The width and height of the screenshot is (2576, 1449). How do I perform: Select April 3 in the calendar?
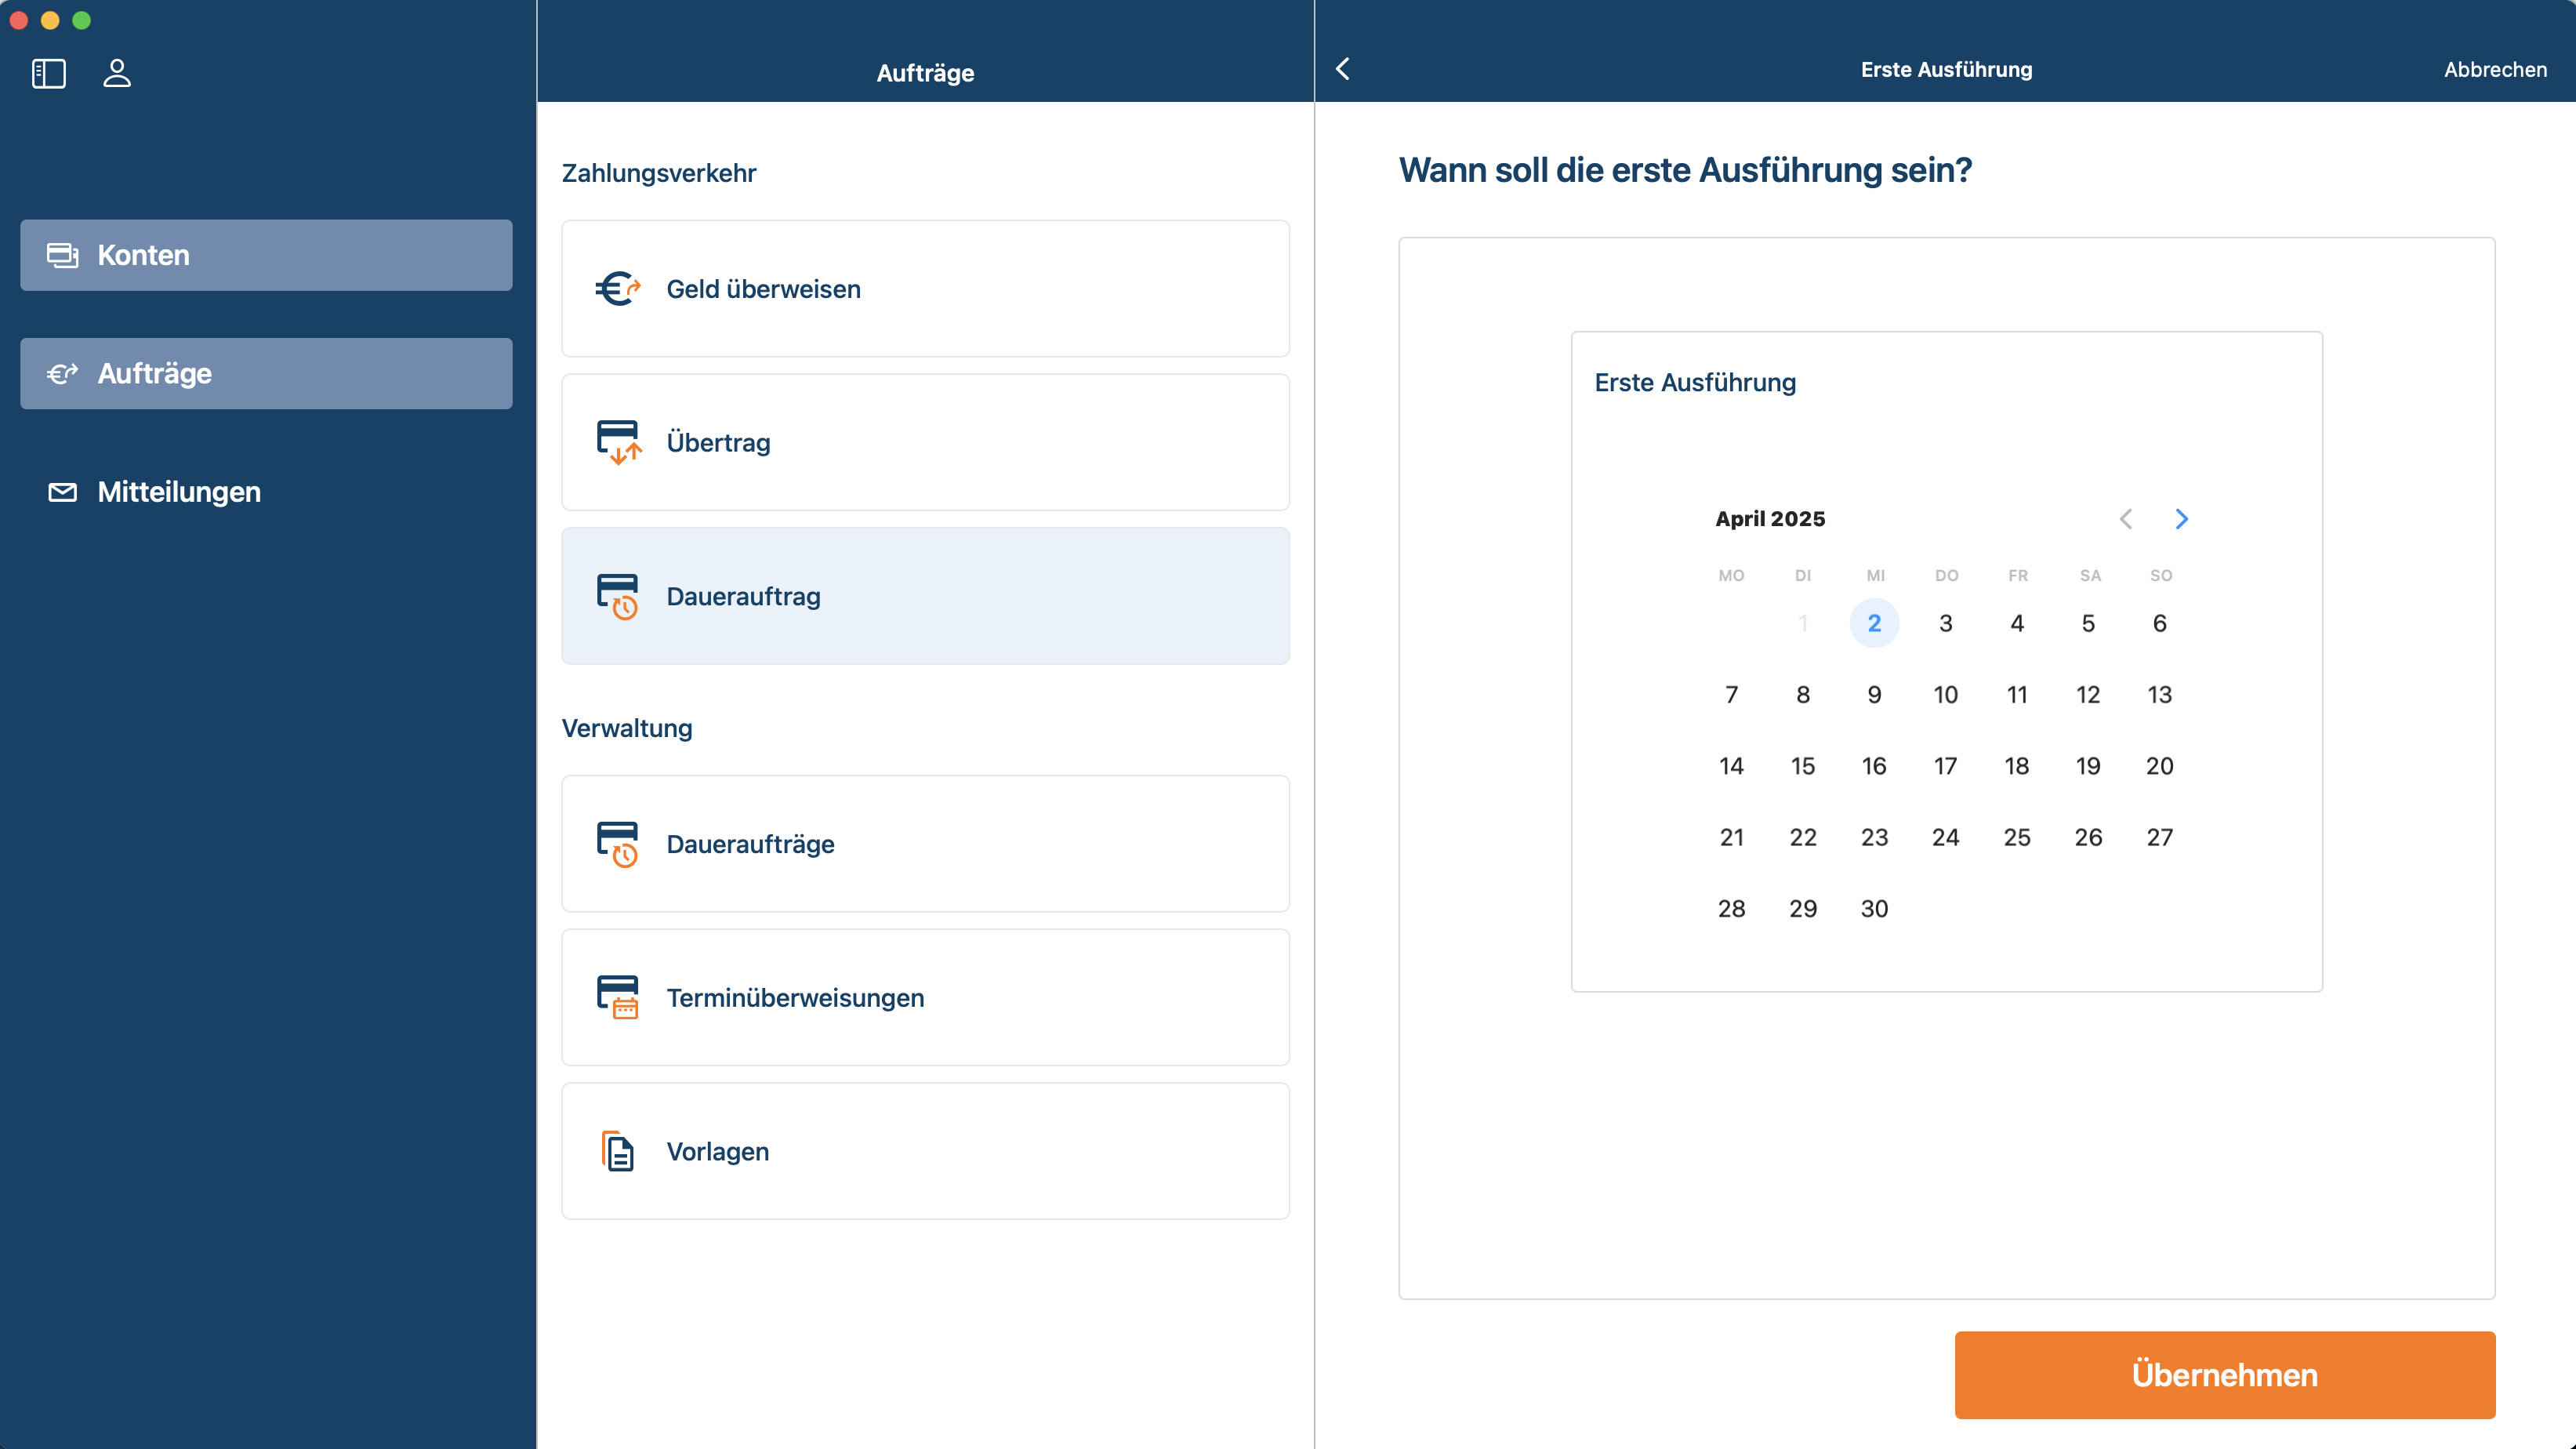(1946, 623)
